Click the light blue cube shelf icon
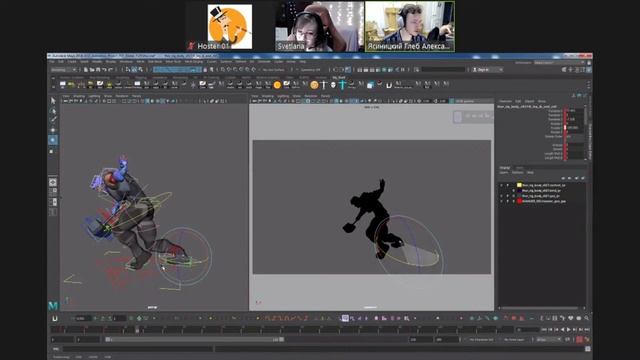Viewport: 640px width, 360px height. pyautogui.click(x=370, y=85)
